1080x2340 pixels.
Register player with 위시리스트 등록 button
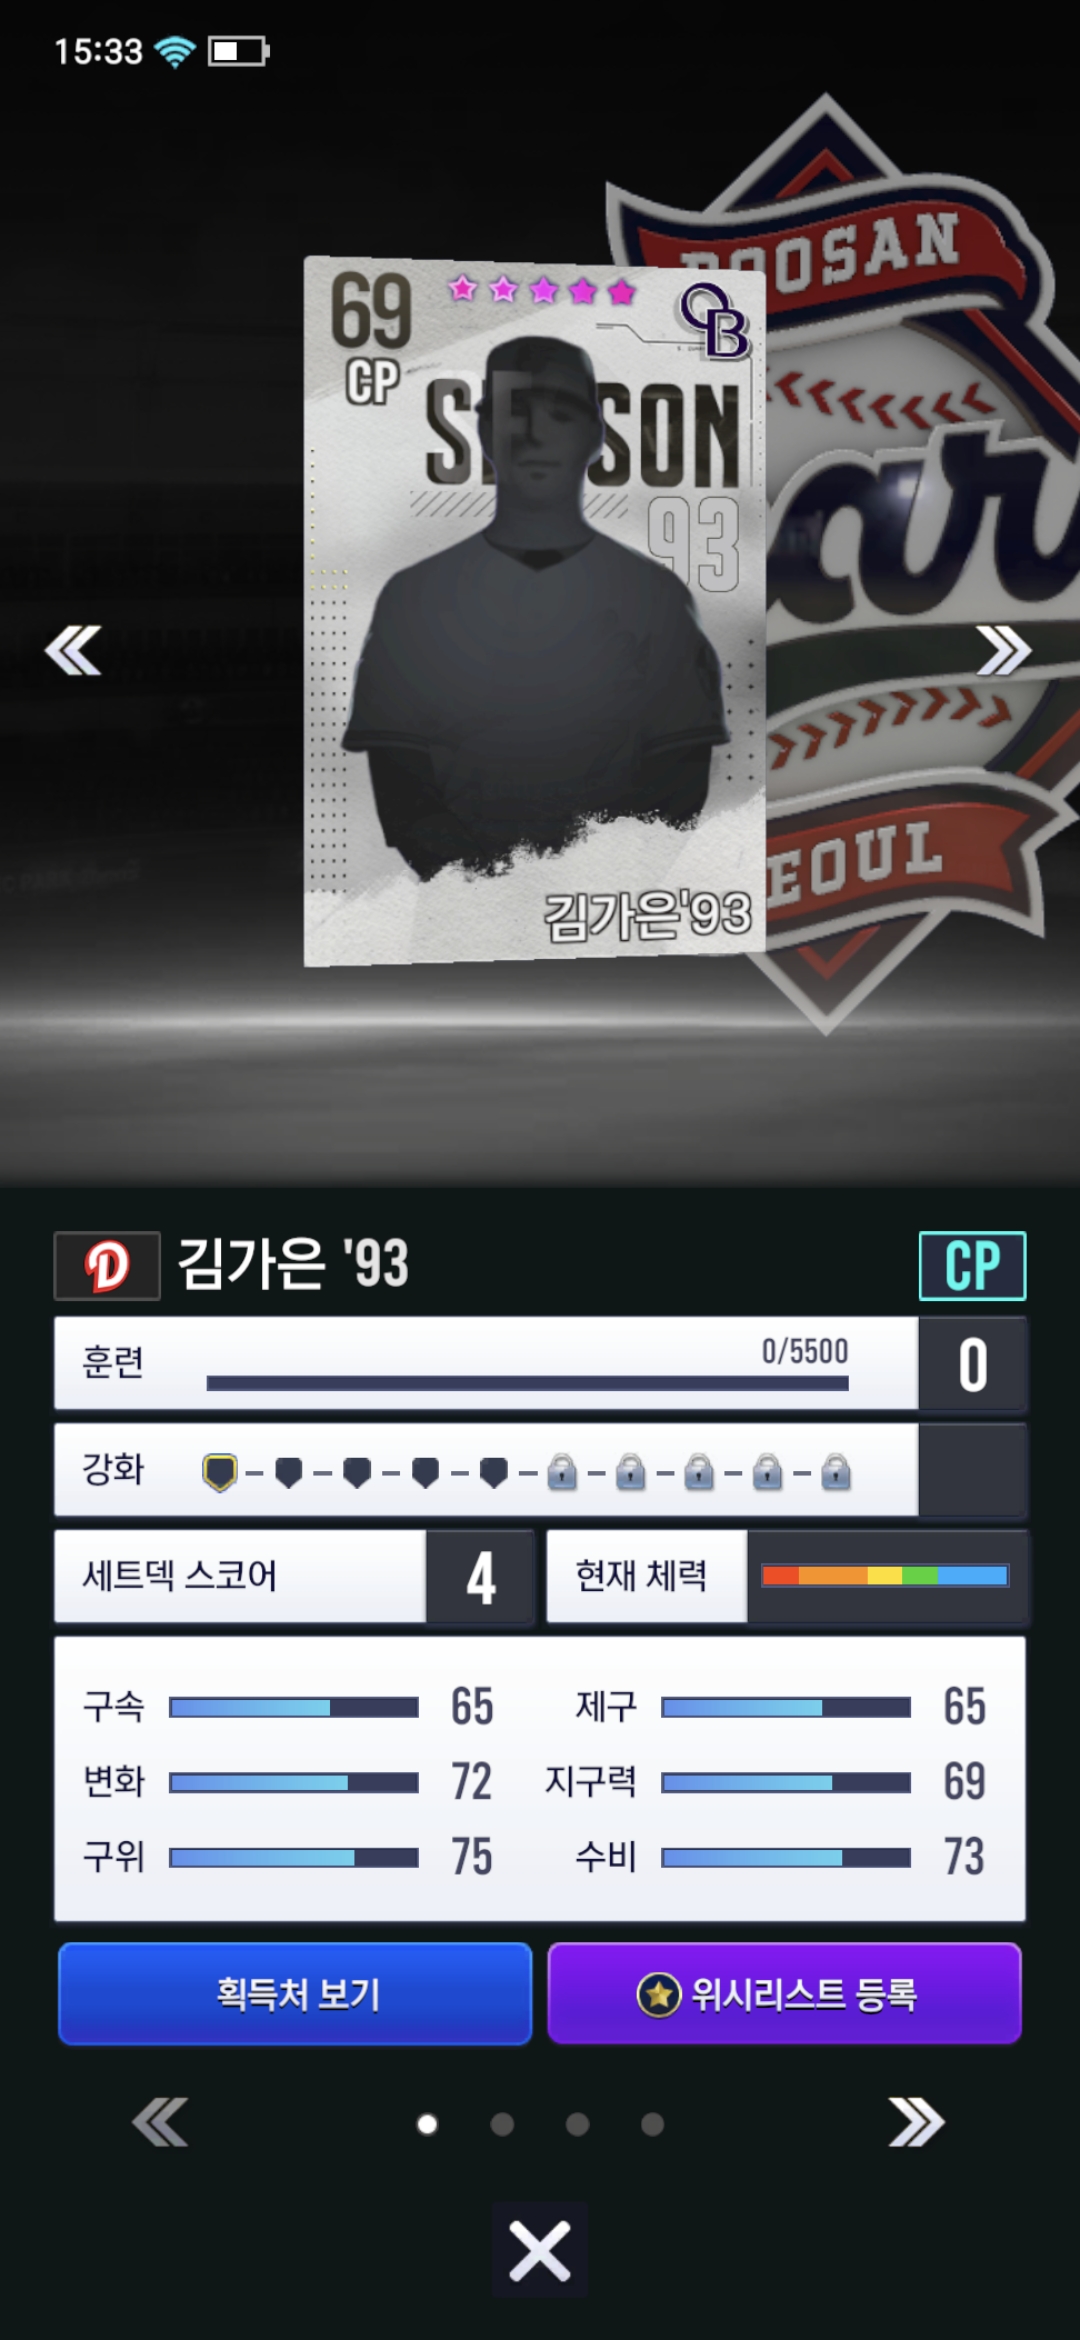(x=784, y=1993)
